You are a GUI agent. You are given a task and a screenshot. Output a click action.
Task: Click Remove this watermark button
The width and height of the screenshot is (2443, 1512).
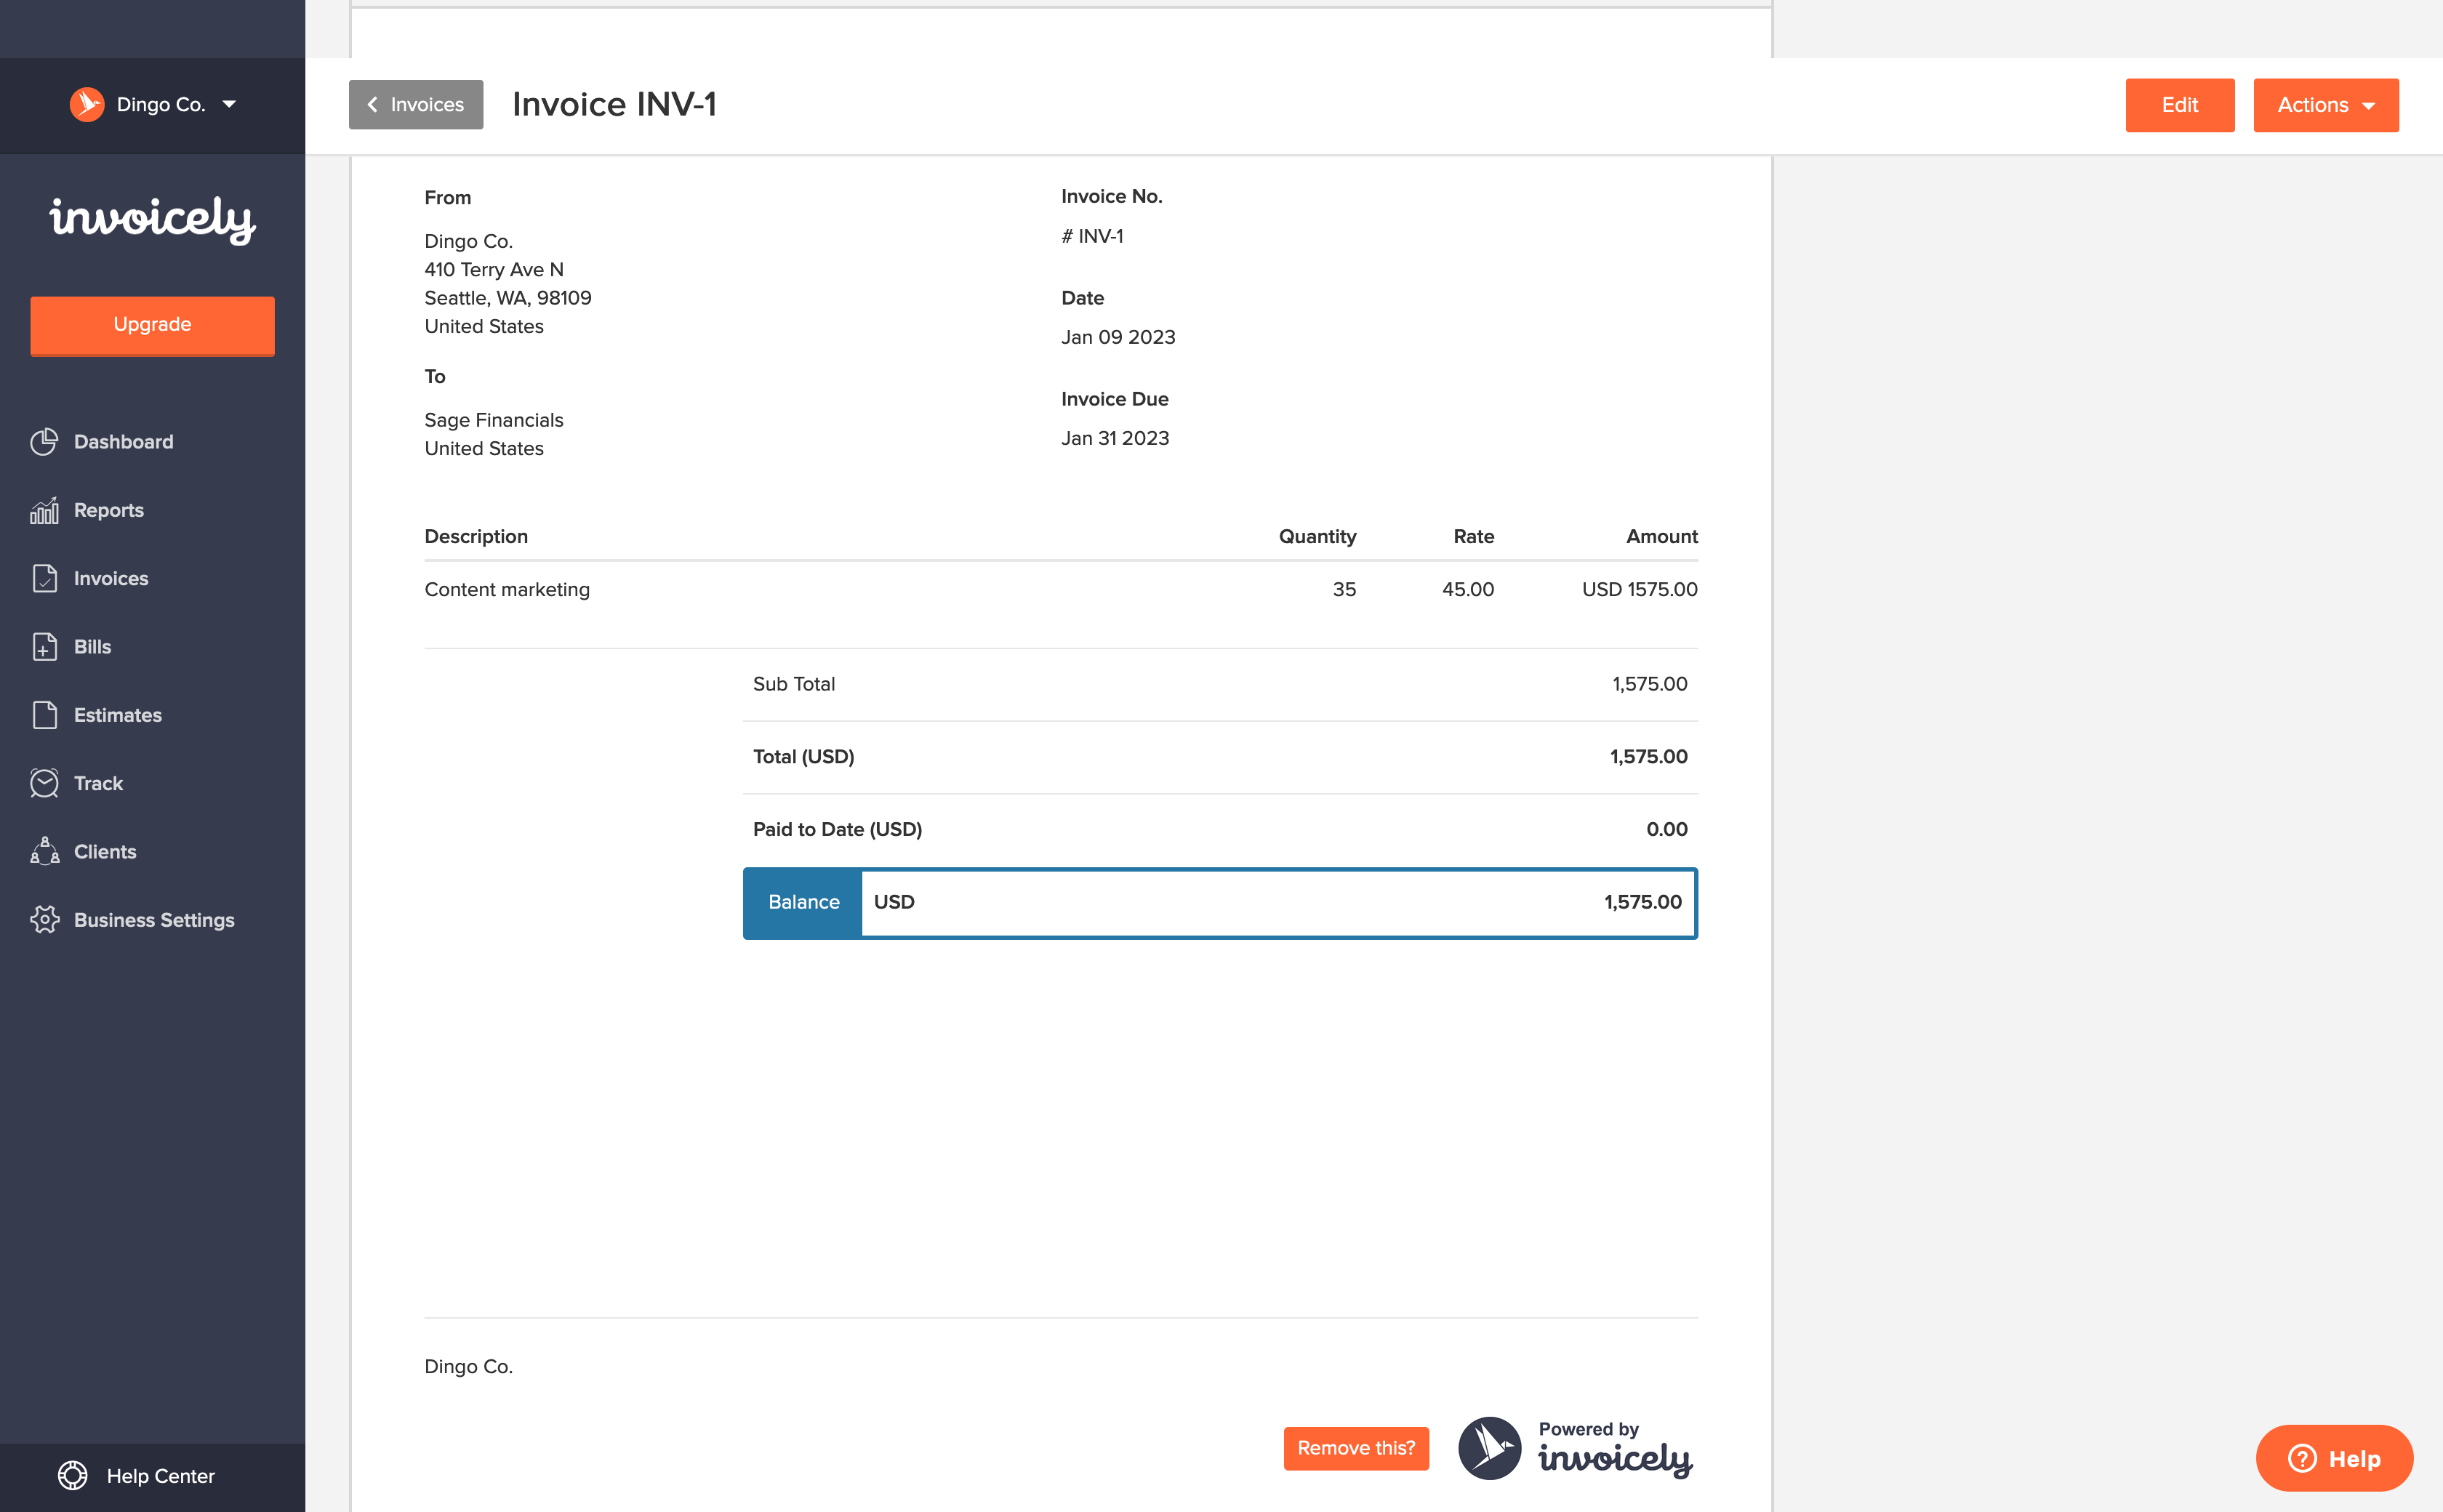(x=1356, y=1447)
